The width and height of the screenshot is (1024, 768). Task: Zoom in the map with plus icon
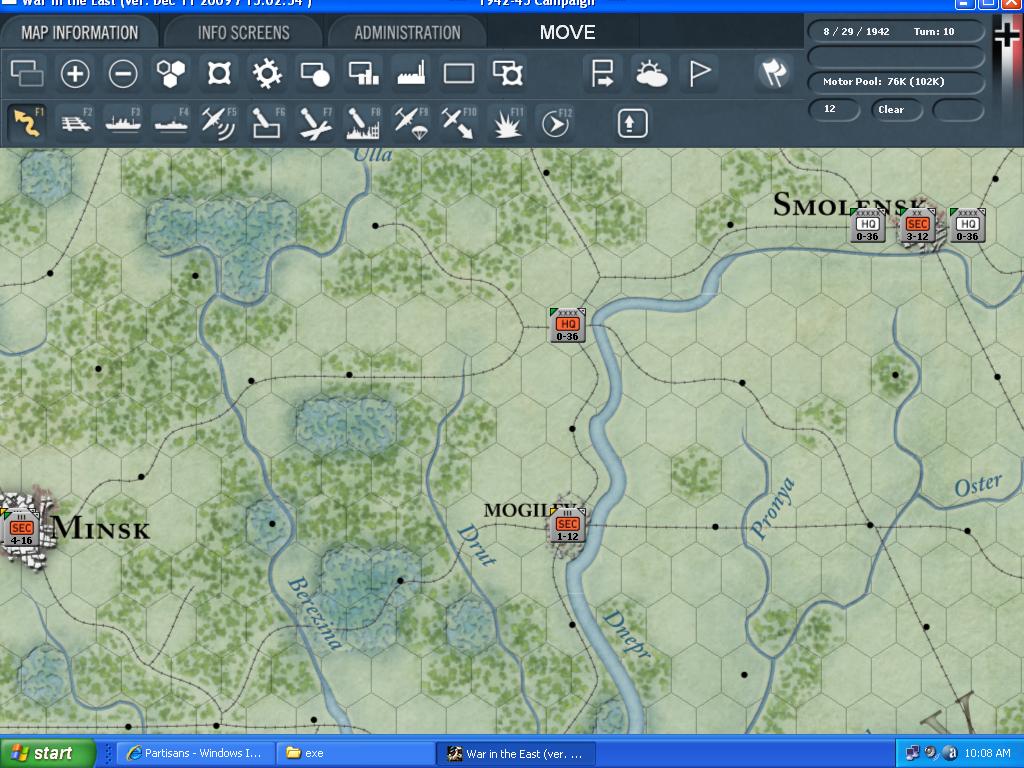click(74, 73)
